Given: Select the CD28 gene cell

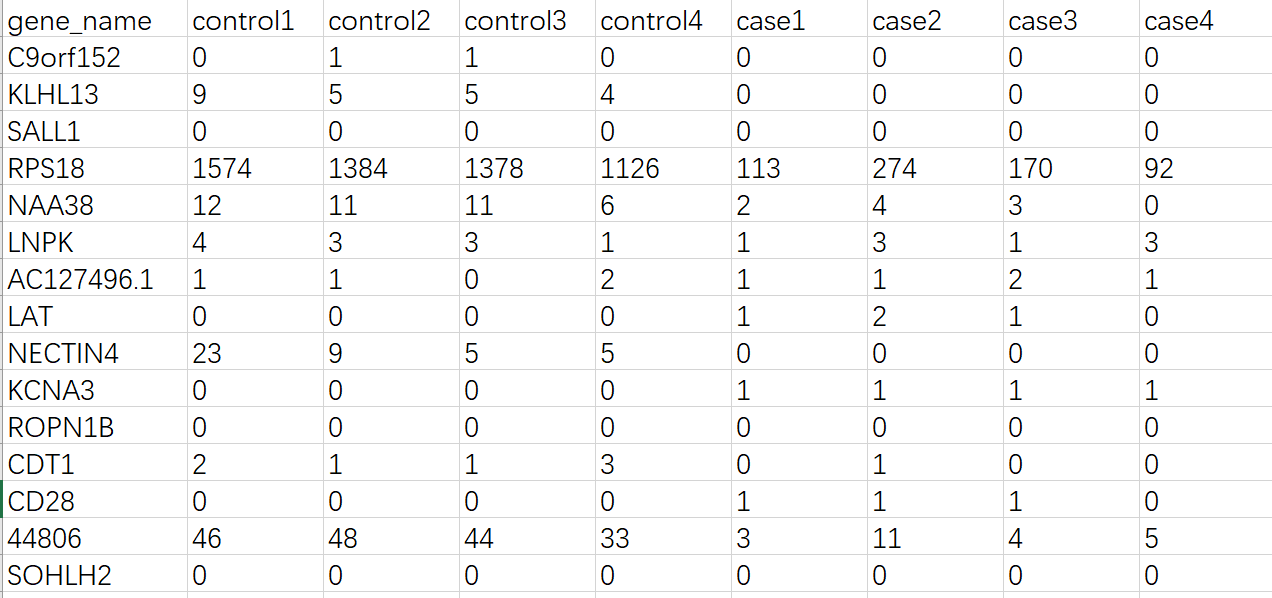Looking at the screenshot, I should (x=41, y=501).
